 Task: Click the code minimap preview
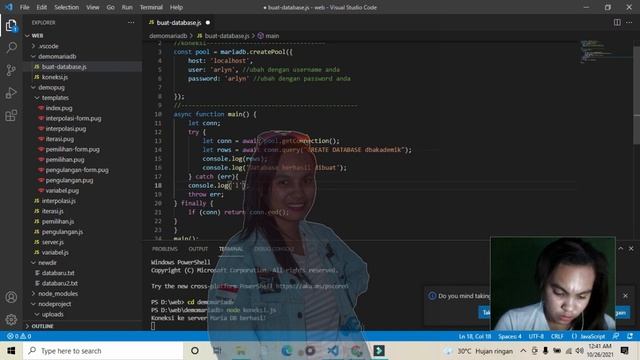pyautogui.click(x=605, y=51)
